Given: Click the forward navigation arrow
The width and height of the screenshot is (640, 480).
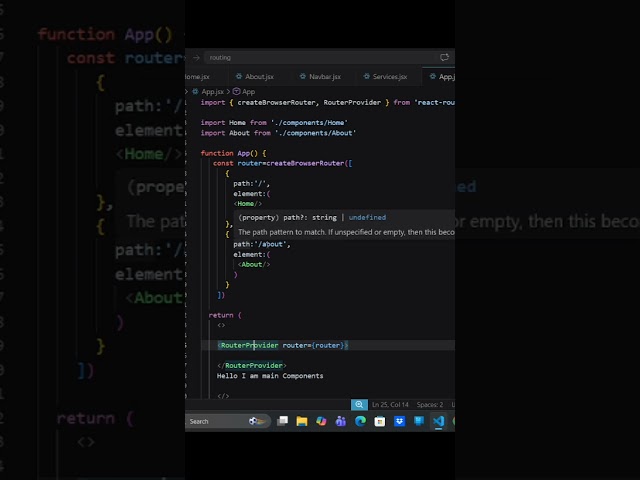Looking at the screenshot, I should (196, 58).
